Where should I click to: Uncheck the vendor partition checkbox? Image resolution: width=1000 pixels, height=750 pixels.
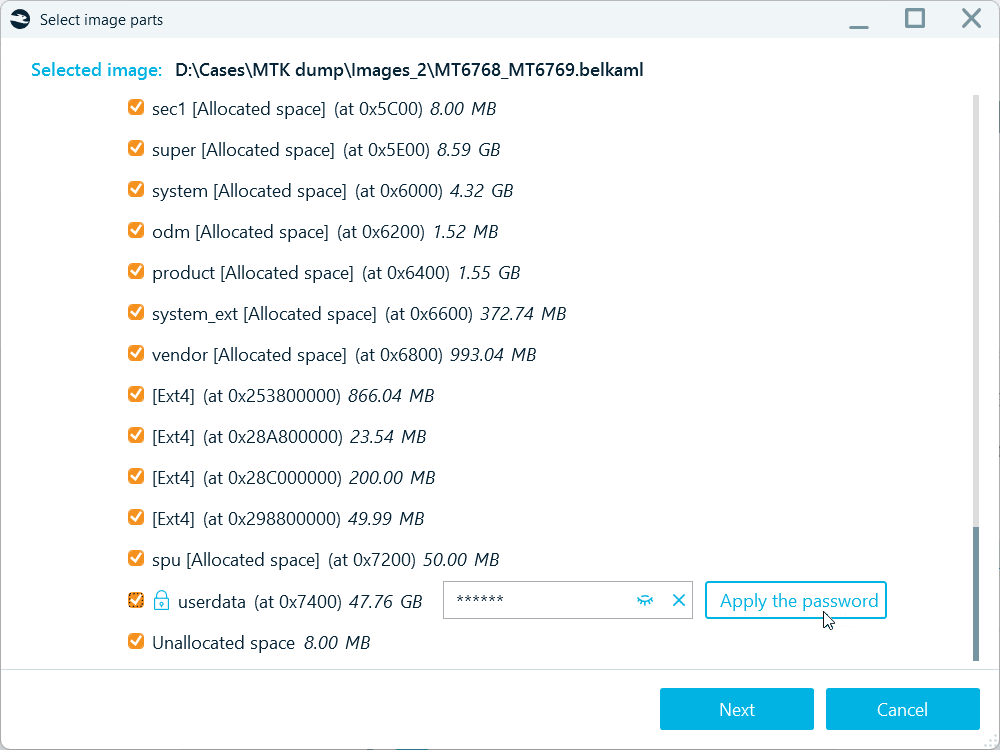(x=136, y=353)
